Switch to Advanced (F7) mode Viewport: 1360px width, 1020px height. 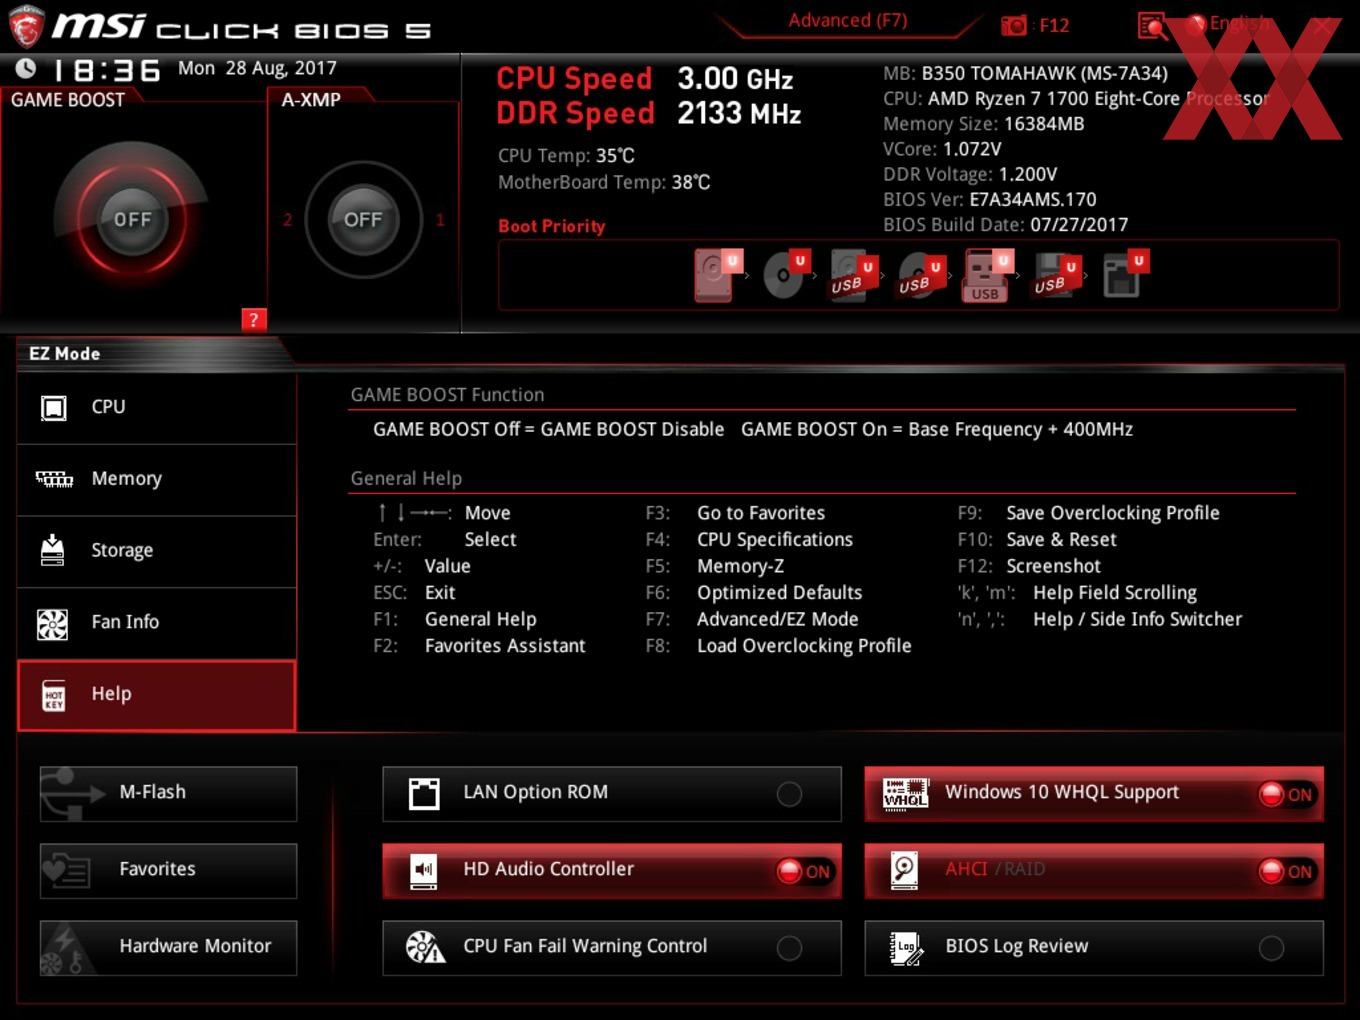coord(847,20)
